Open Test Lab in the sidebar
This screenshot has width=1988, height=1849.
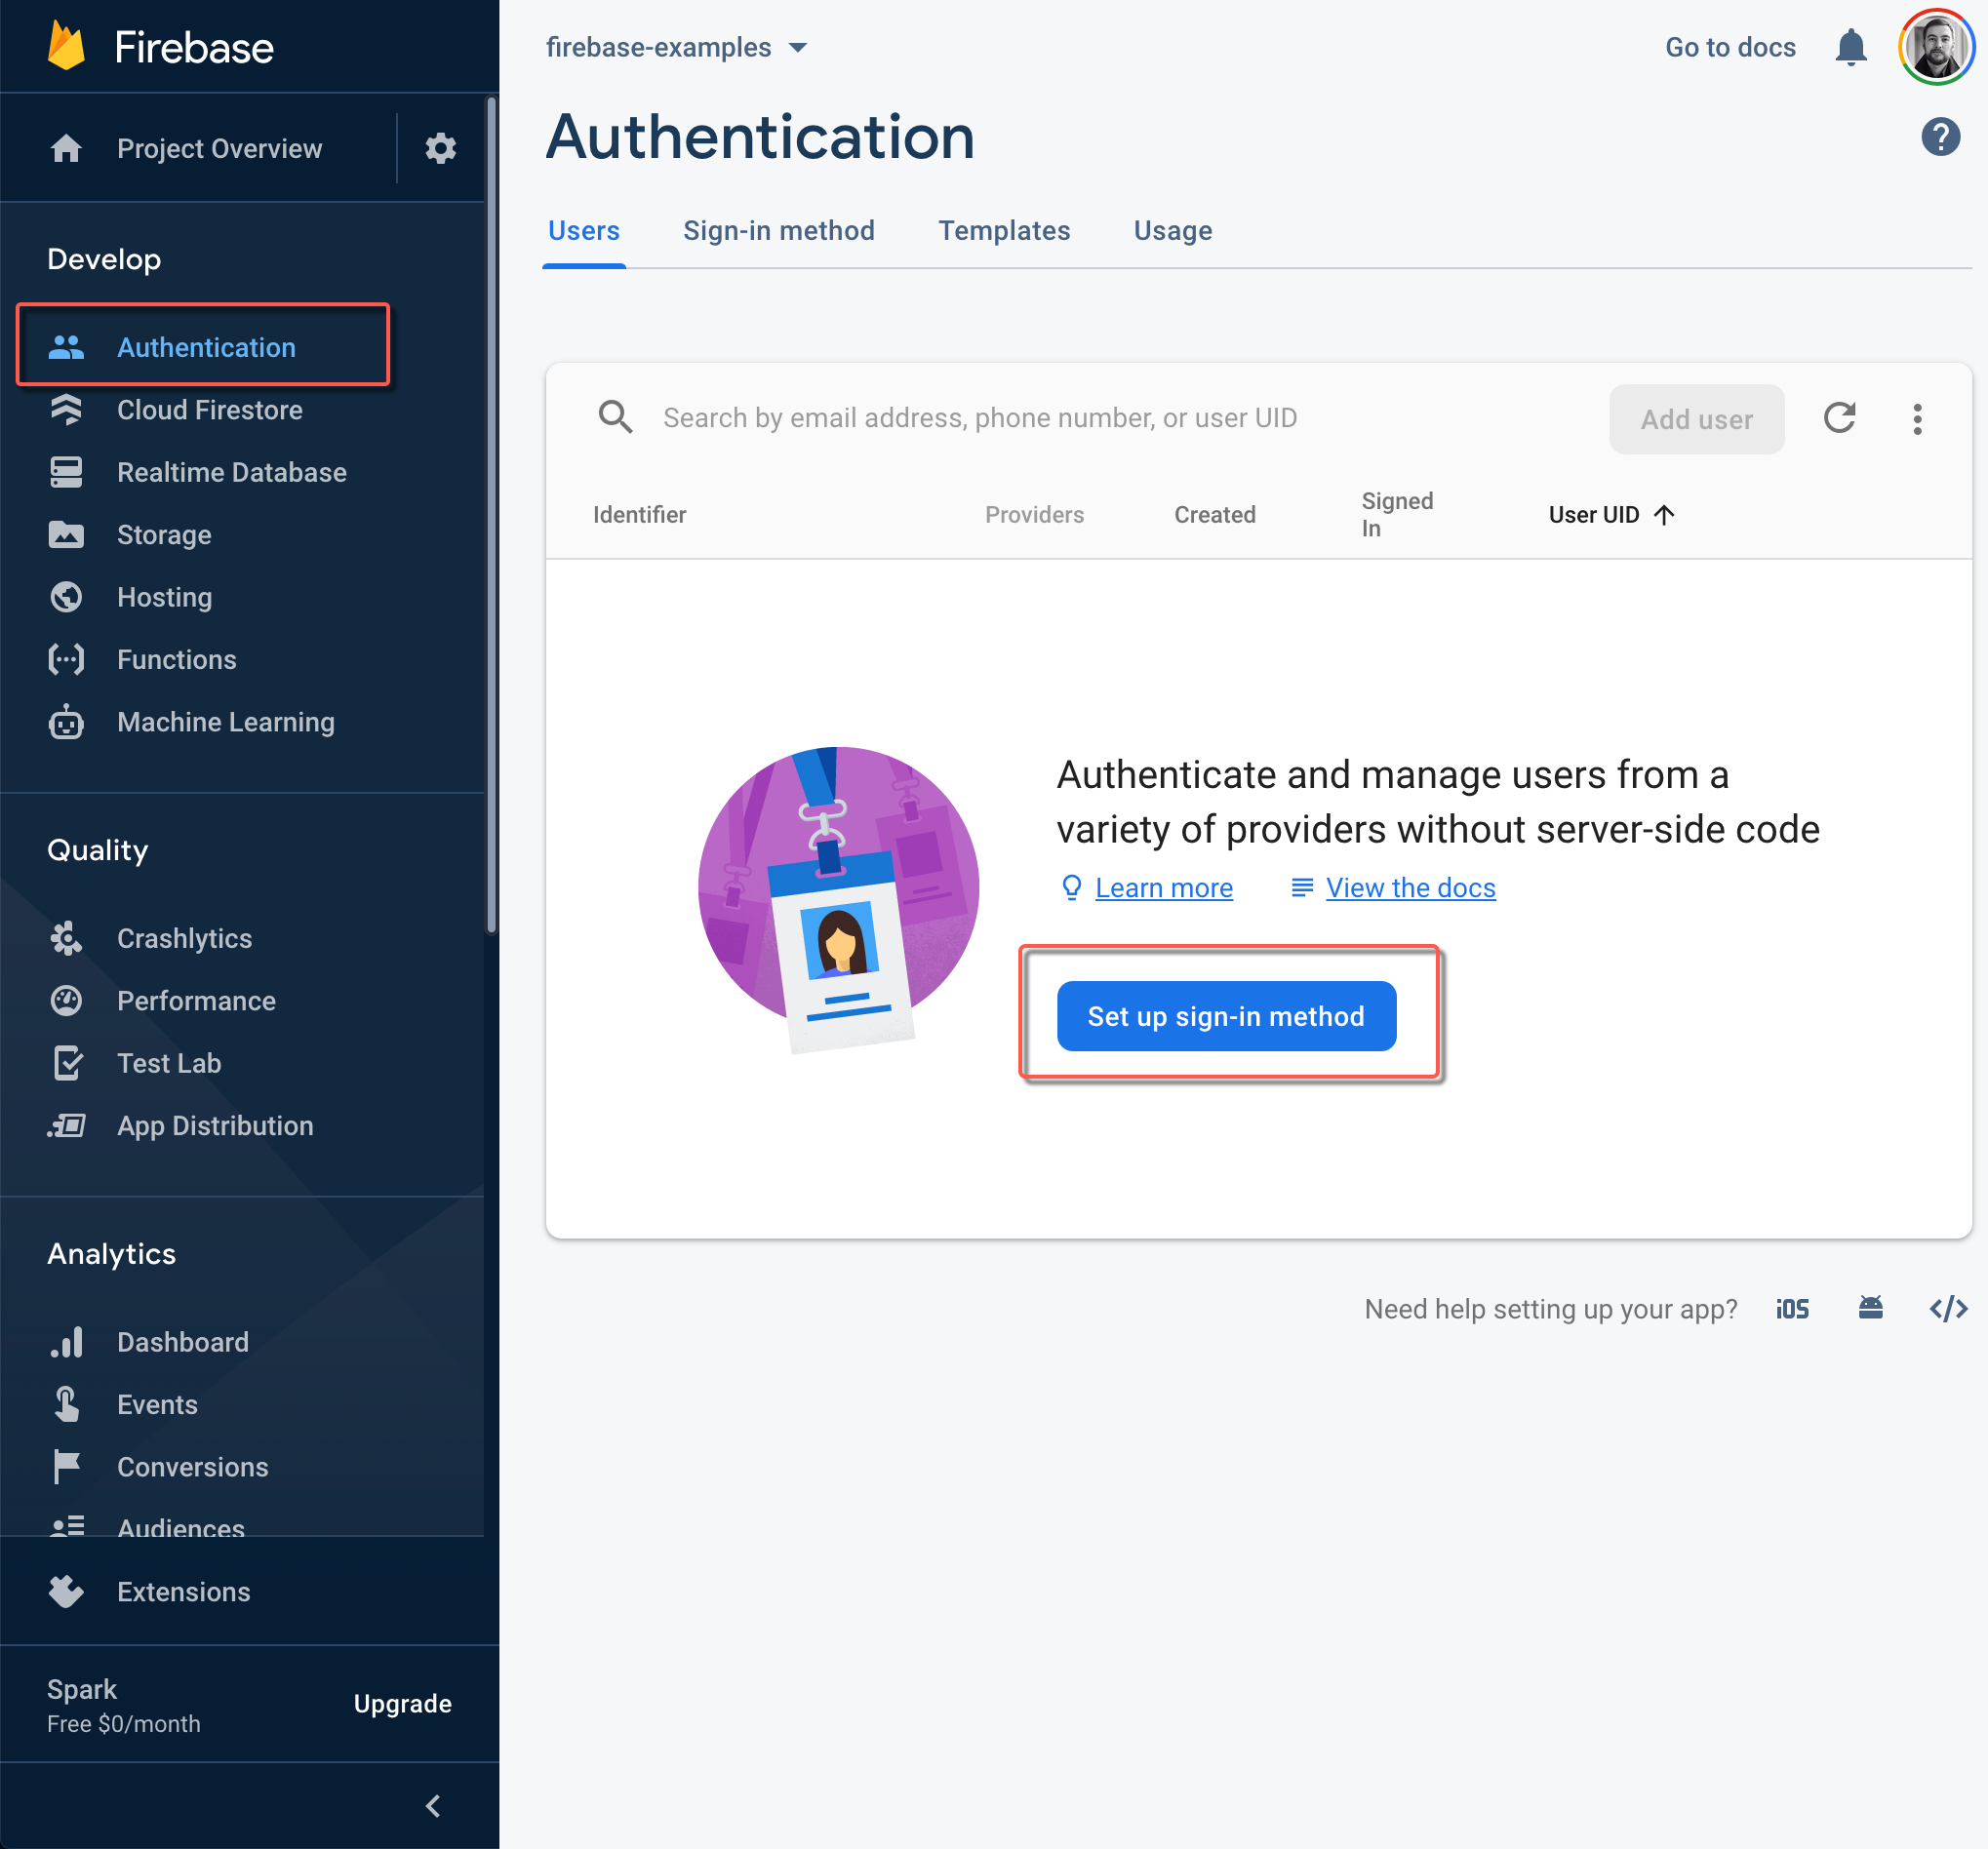coord(169,1062)
